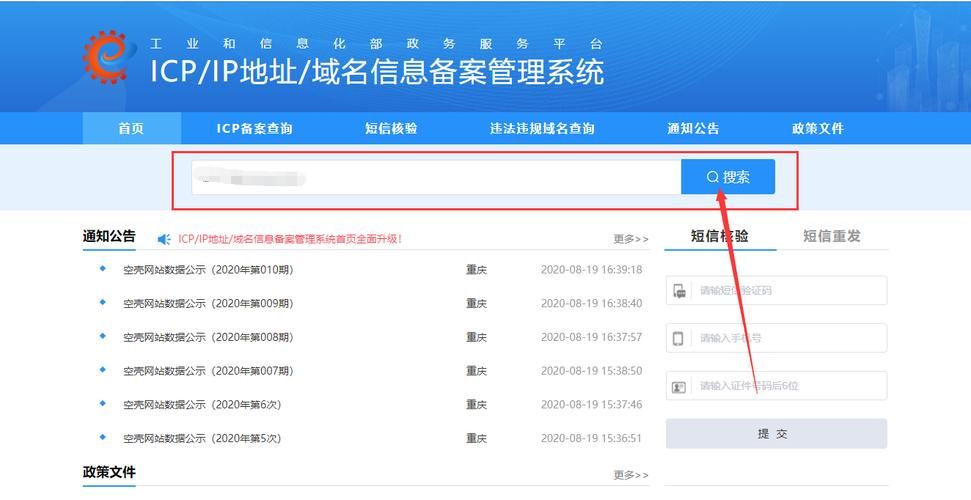This screenshot has width=971, height=500.
Task: Click 更多>> next to 通知公告
Action: 631,239
